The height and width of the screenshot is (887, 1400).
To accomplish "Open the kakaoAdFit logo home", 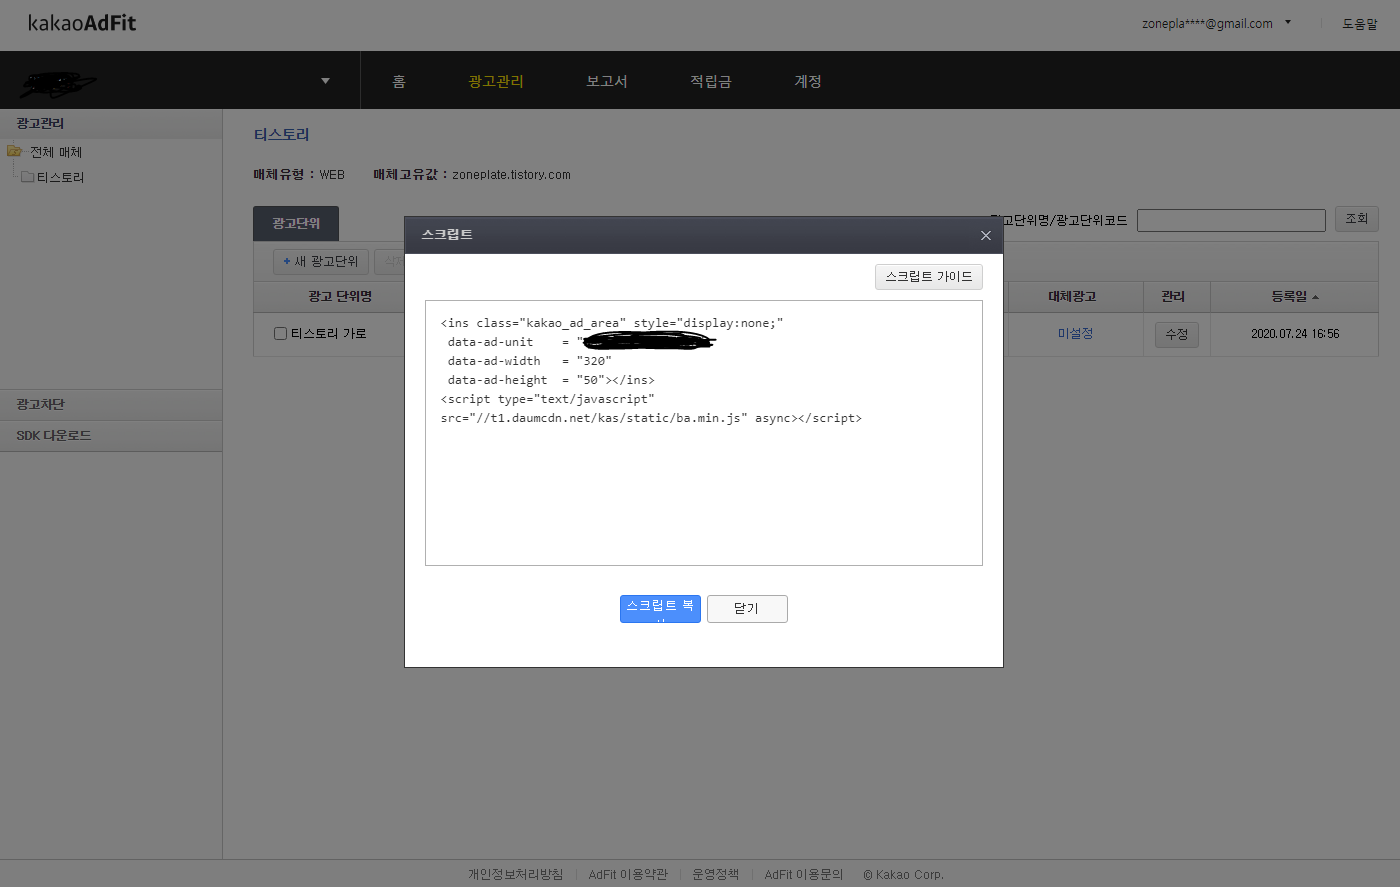I will [x=82, y=23].
